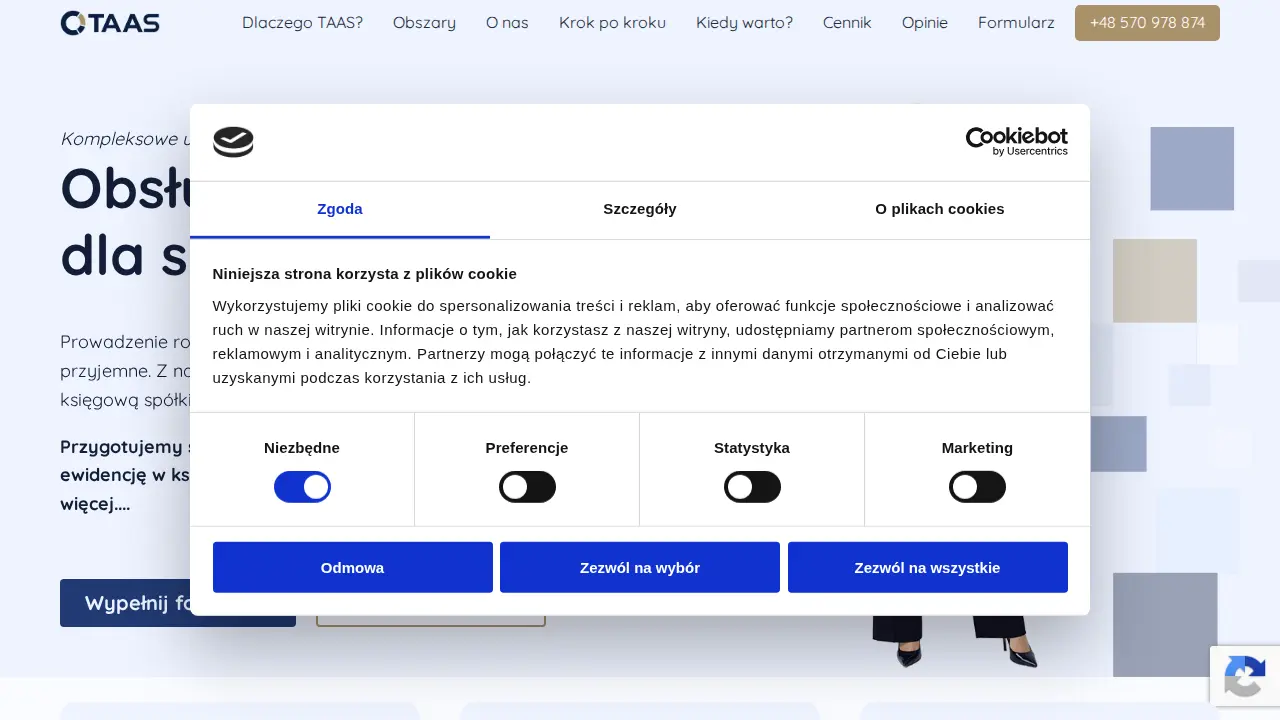The height and width of the screenshot is (720, 1280).
Task: Toggle the Niezbędne cookies switch
Action: point(302,487)
